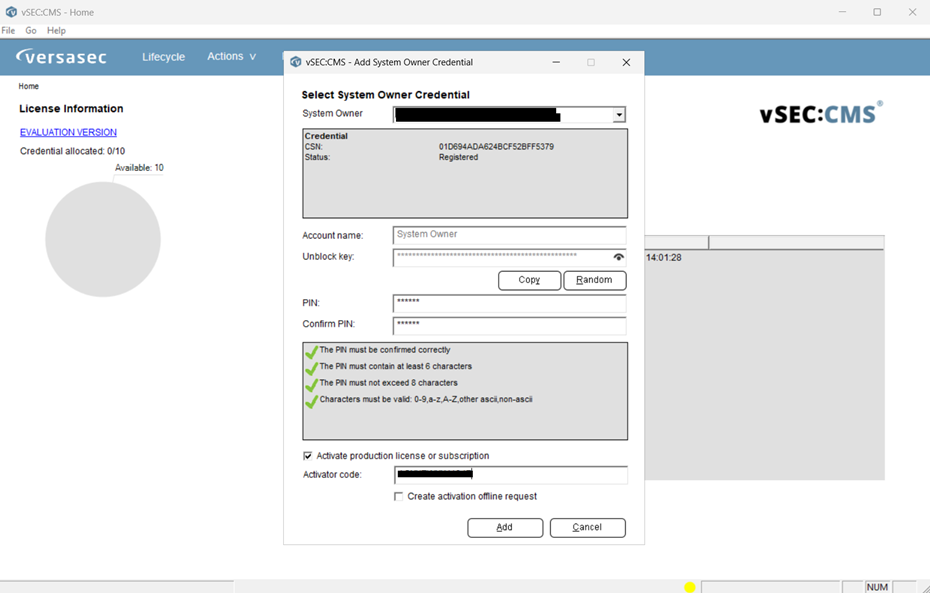
Task: Close the Add System Owner Credential dialog
Action: [x=626, y=62]
